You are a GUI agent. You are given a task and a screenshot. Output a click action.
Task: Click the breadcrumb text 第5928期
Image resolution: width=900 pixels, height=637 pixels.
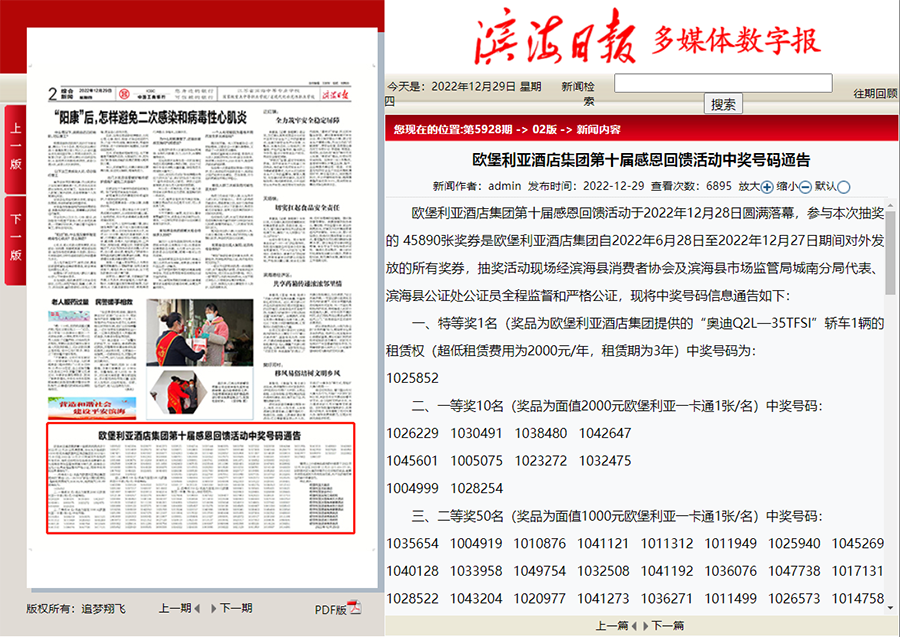point(487,130)
